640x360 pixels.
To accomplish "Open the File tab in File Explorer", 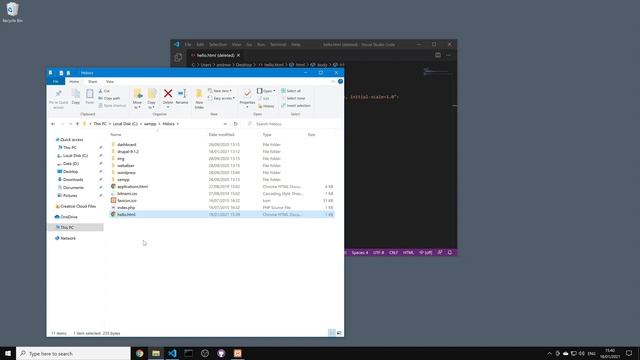I will 56,82.
